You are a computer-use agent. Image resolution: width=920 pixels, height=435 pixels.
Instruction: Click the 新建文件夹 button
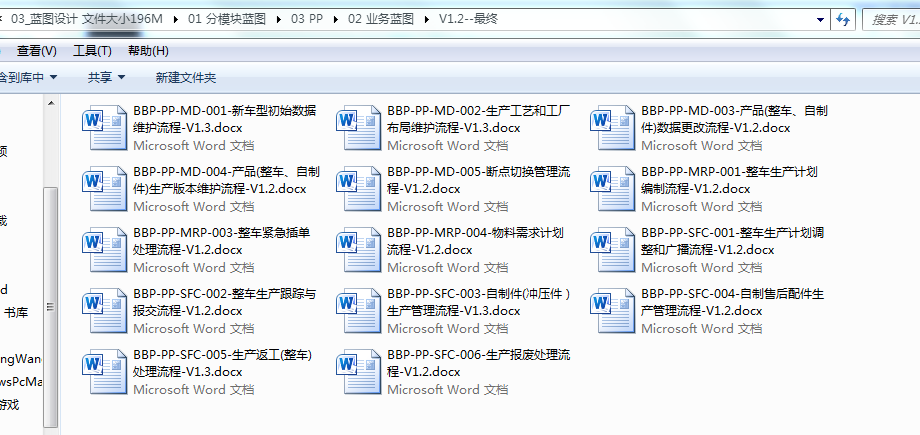tap(185, 77)
